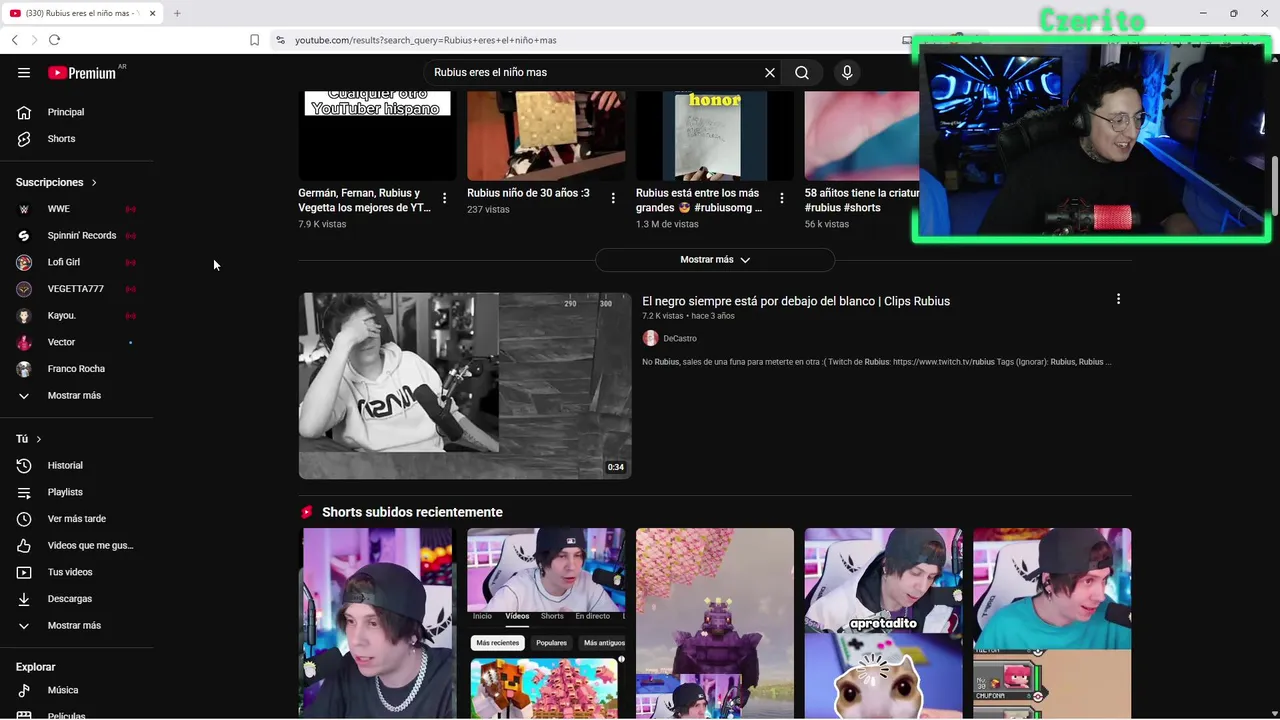Clear the search box text
Screen dimensions: 1280x720
[x=769, y=73]
